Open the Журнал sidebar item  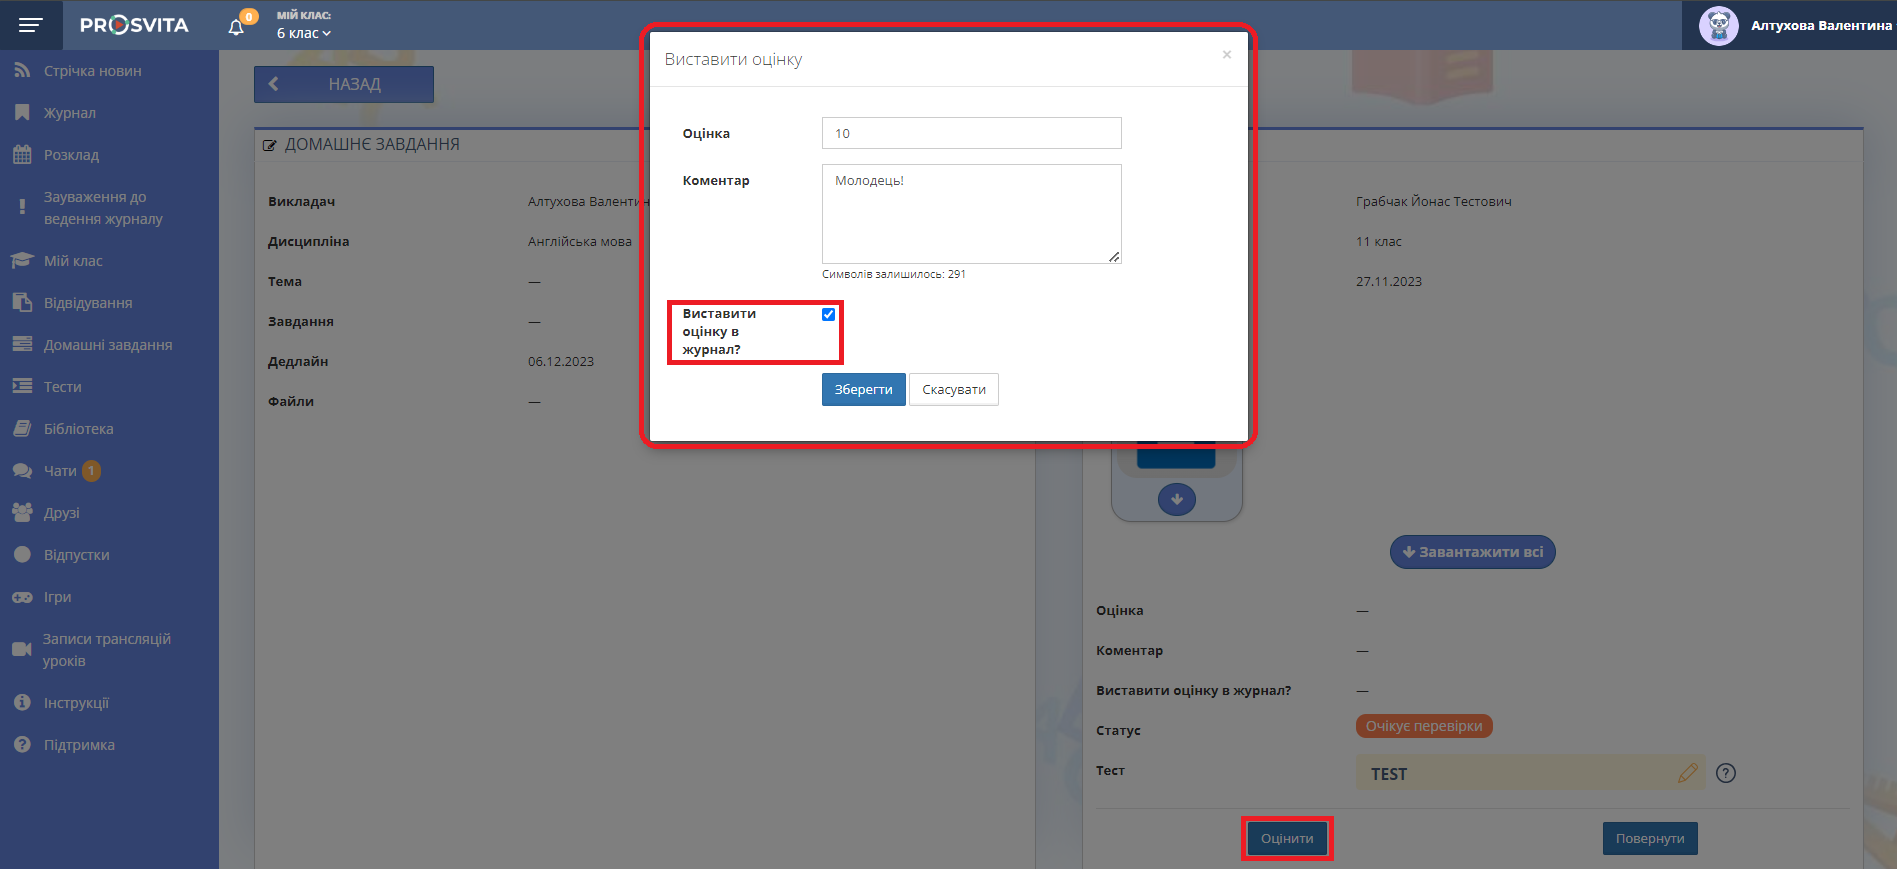[x=70, y=113]
